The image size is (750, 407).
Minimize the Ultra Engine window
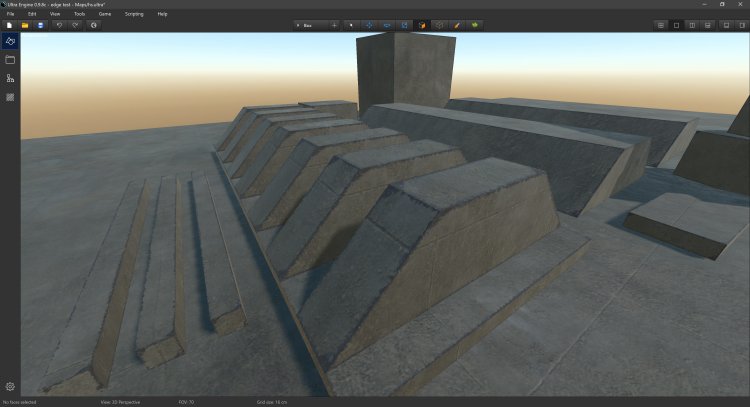point(705,4)
